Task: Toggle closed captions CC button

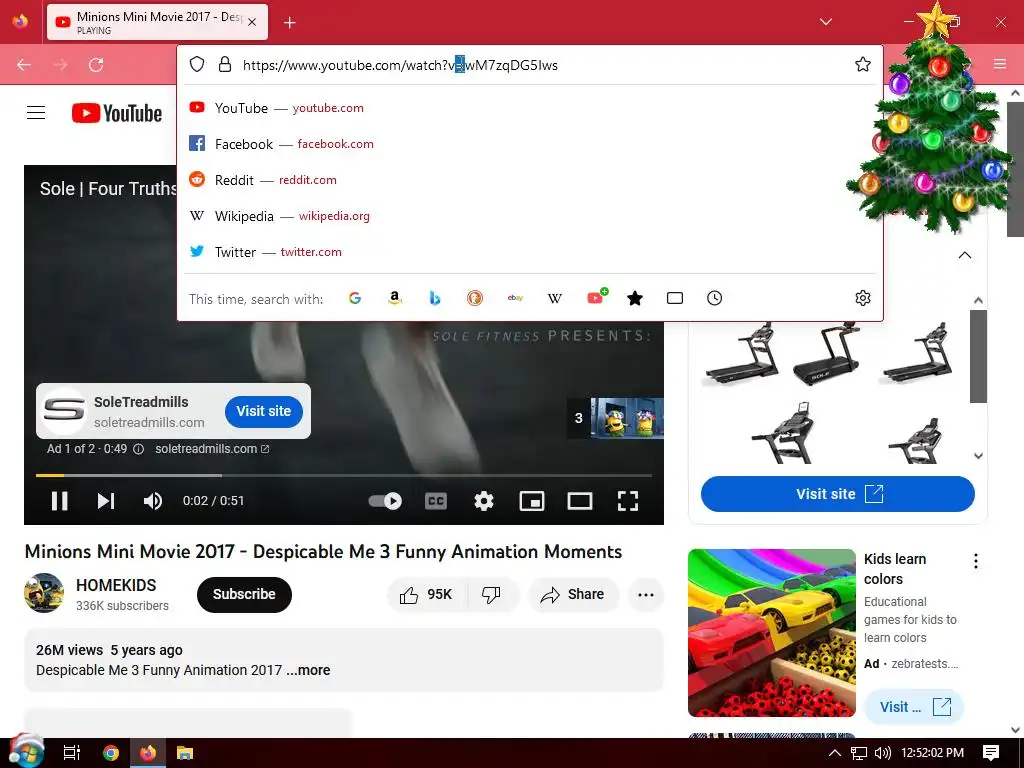Action: (436, 501)
